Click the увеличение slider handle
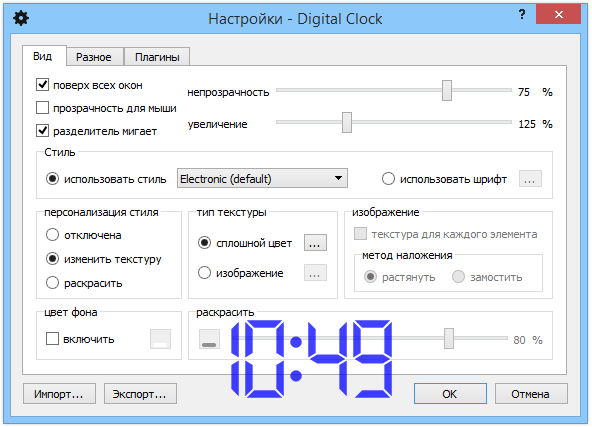The width and height of the screenshot is (592, 427). pyautogui.click(x=347, y=122)
